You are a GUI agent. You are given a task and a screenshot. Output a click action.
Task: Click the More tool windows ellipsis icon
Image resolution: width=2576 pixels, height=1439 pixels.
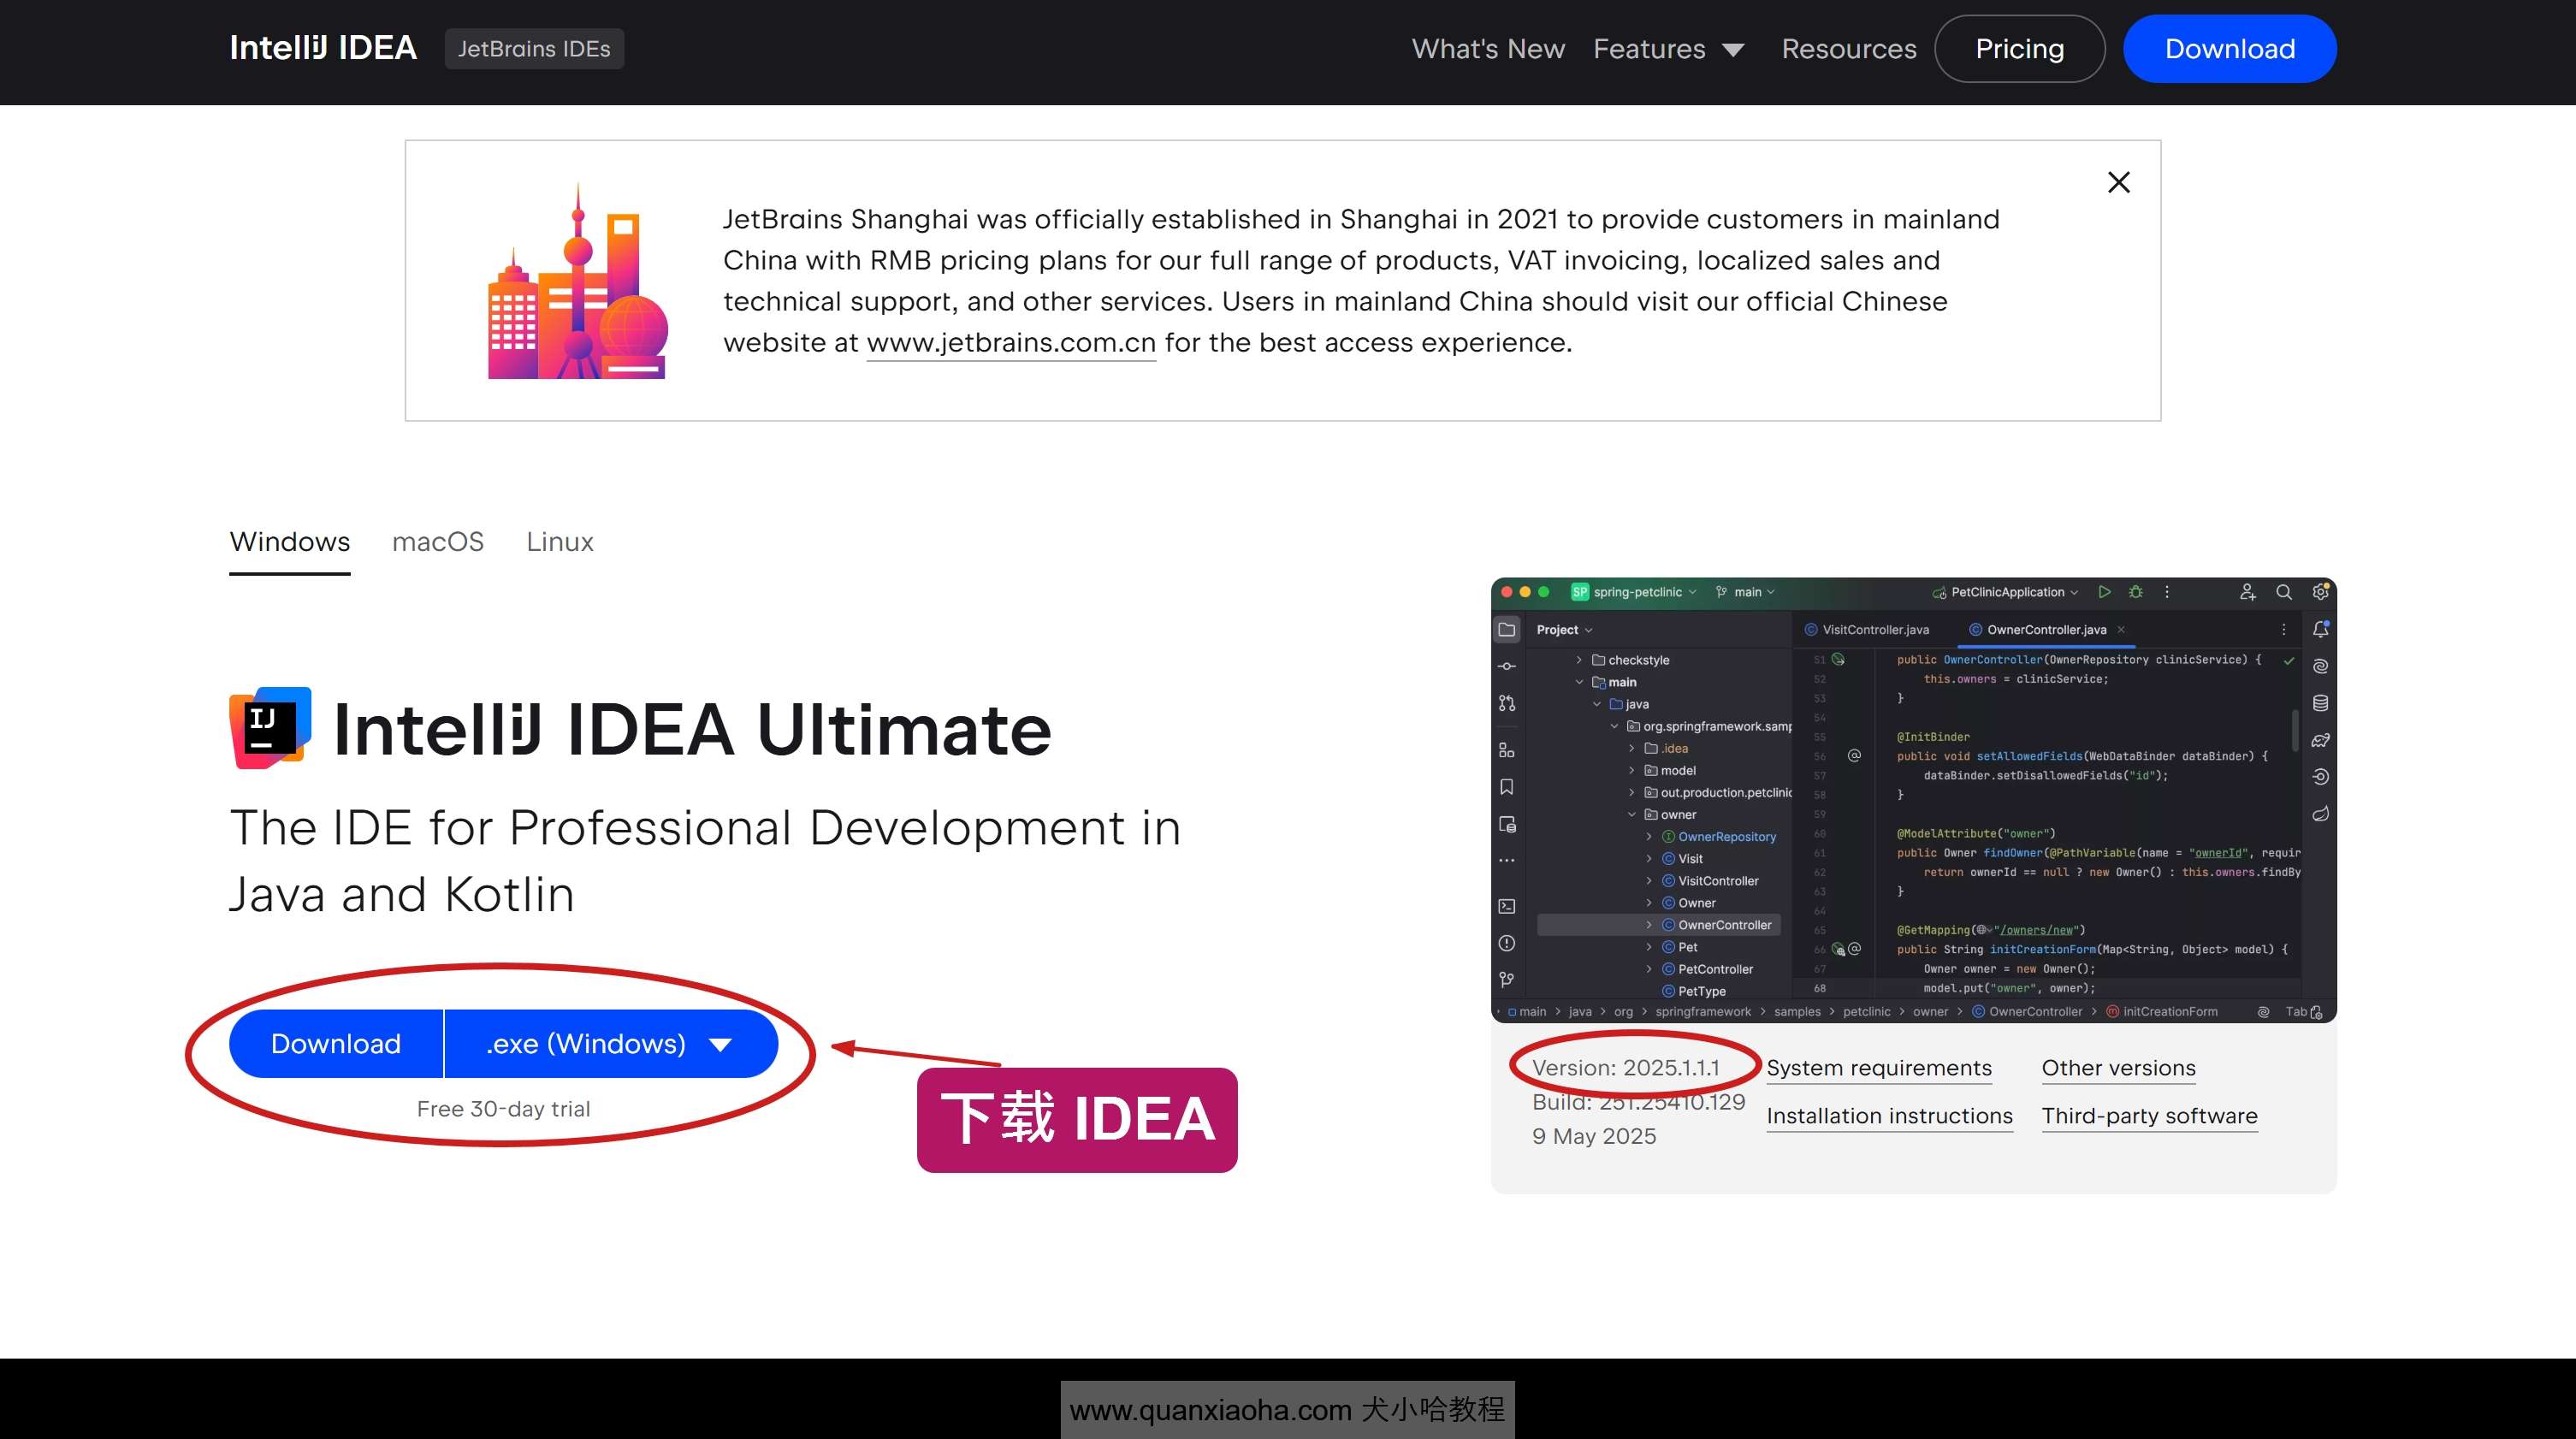[x=1507, y=860]
